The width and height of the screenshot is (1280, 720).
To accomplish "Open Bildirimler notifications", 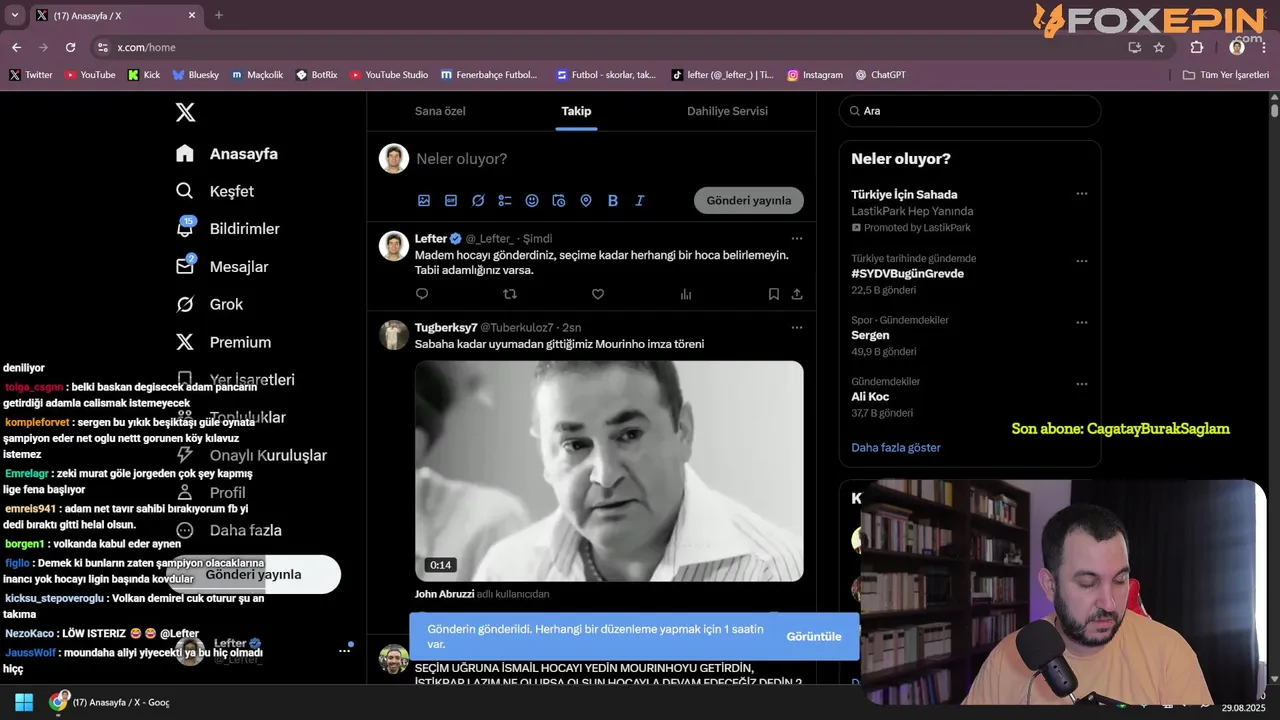I will pos(228,229).
